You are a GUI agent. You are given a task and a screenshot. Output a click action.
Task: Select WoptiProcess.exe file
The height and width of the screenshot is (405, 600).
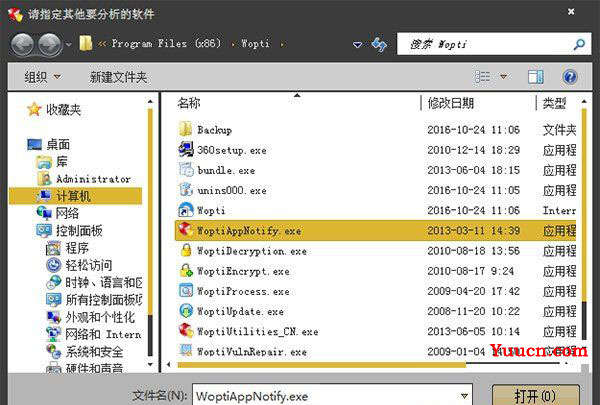tap(243, 291)
